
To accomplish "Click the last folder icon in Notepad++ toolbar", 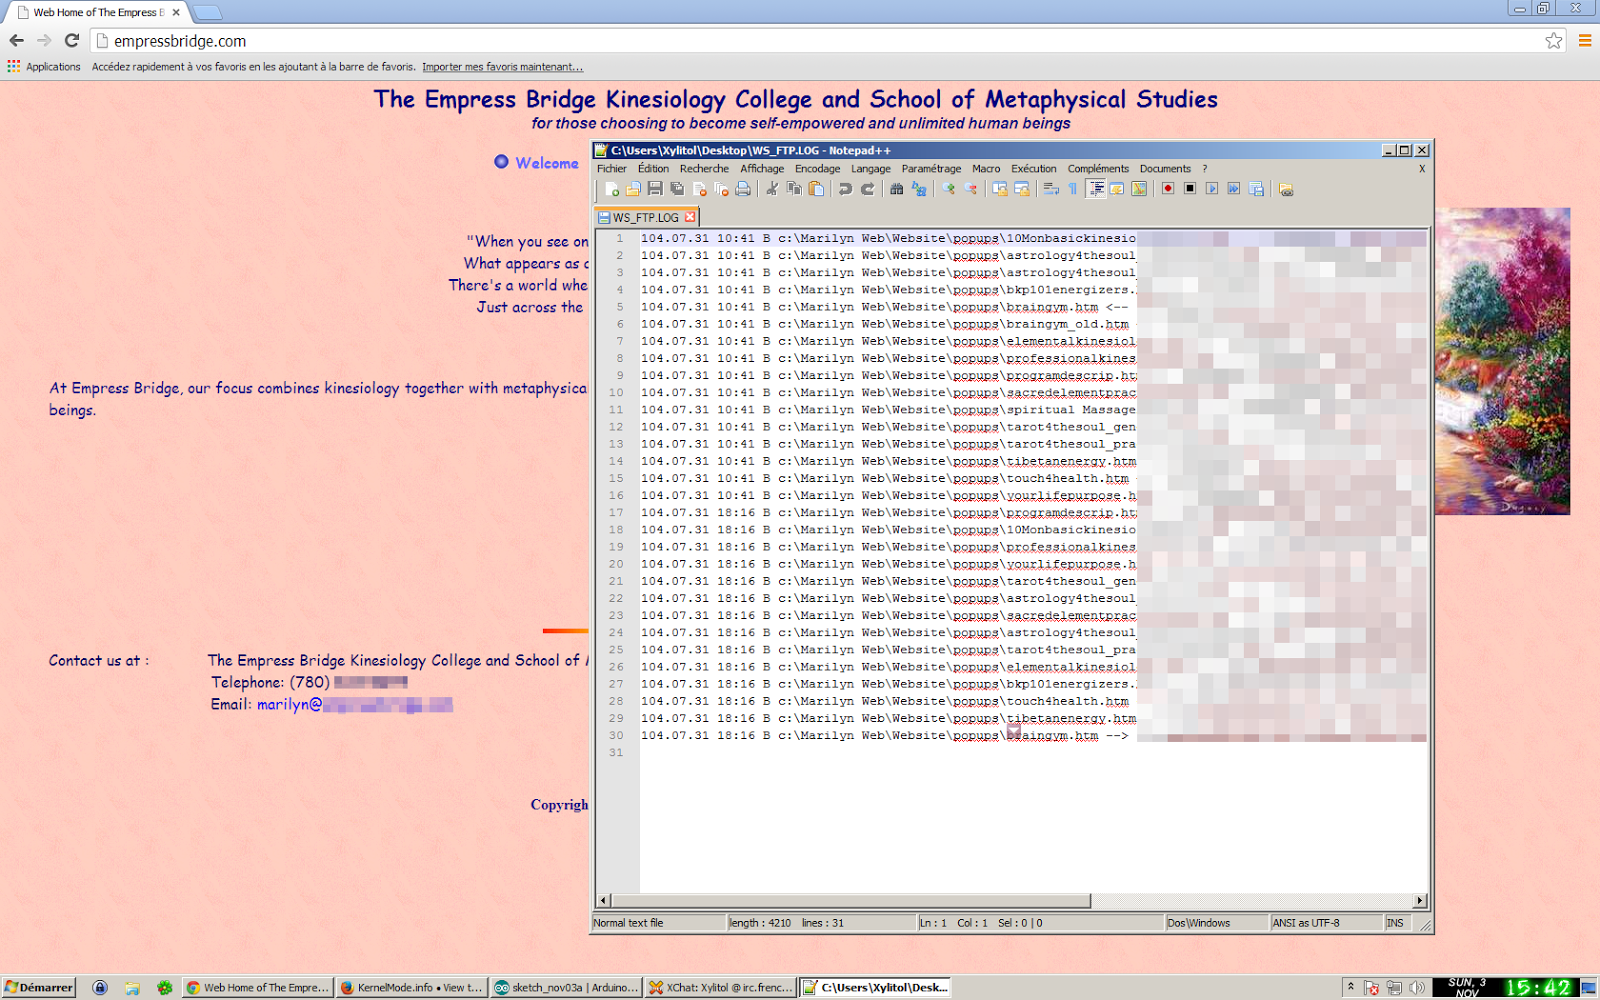I will click(x=1286, y=189).
